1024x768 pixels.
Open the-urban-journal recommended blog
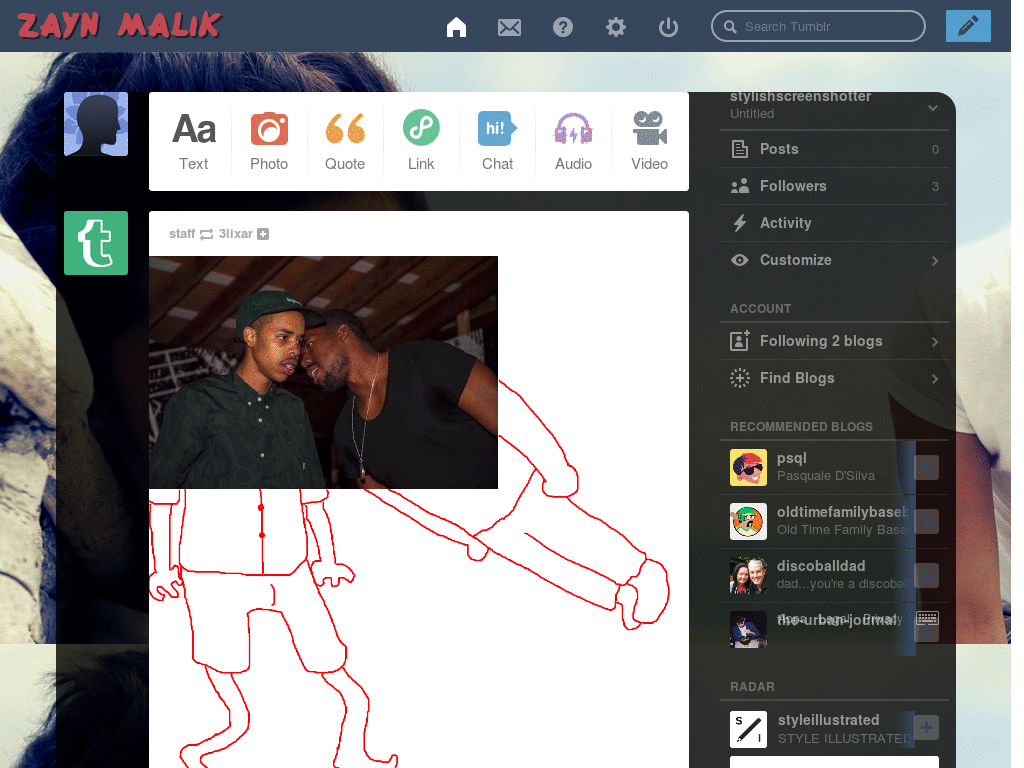(x=837, y=620)
